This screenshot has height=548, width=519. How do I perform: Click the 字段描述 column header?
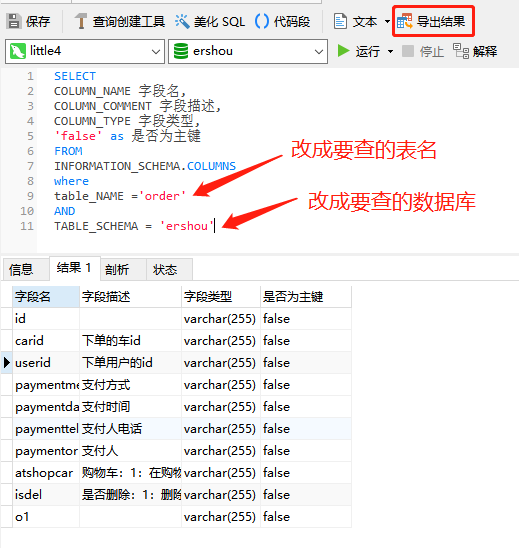[x=130, y=297]
